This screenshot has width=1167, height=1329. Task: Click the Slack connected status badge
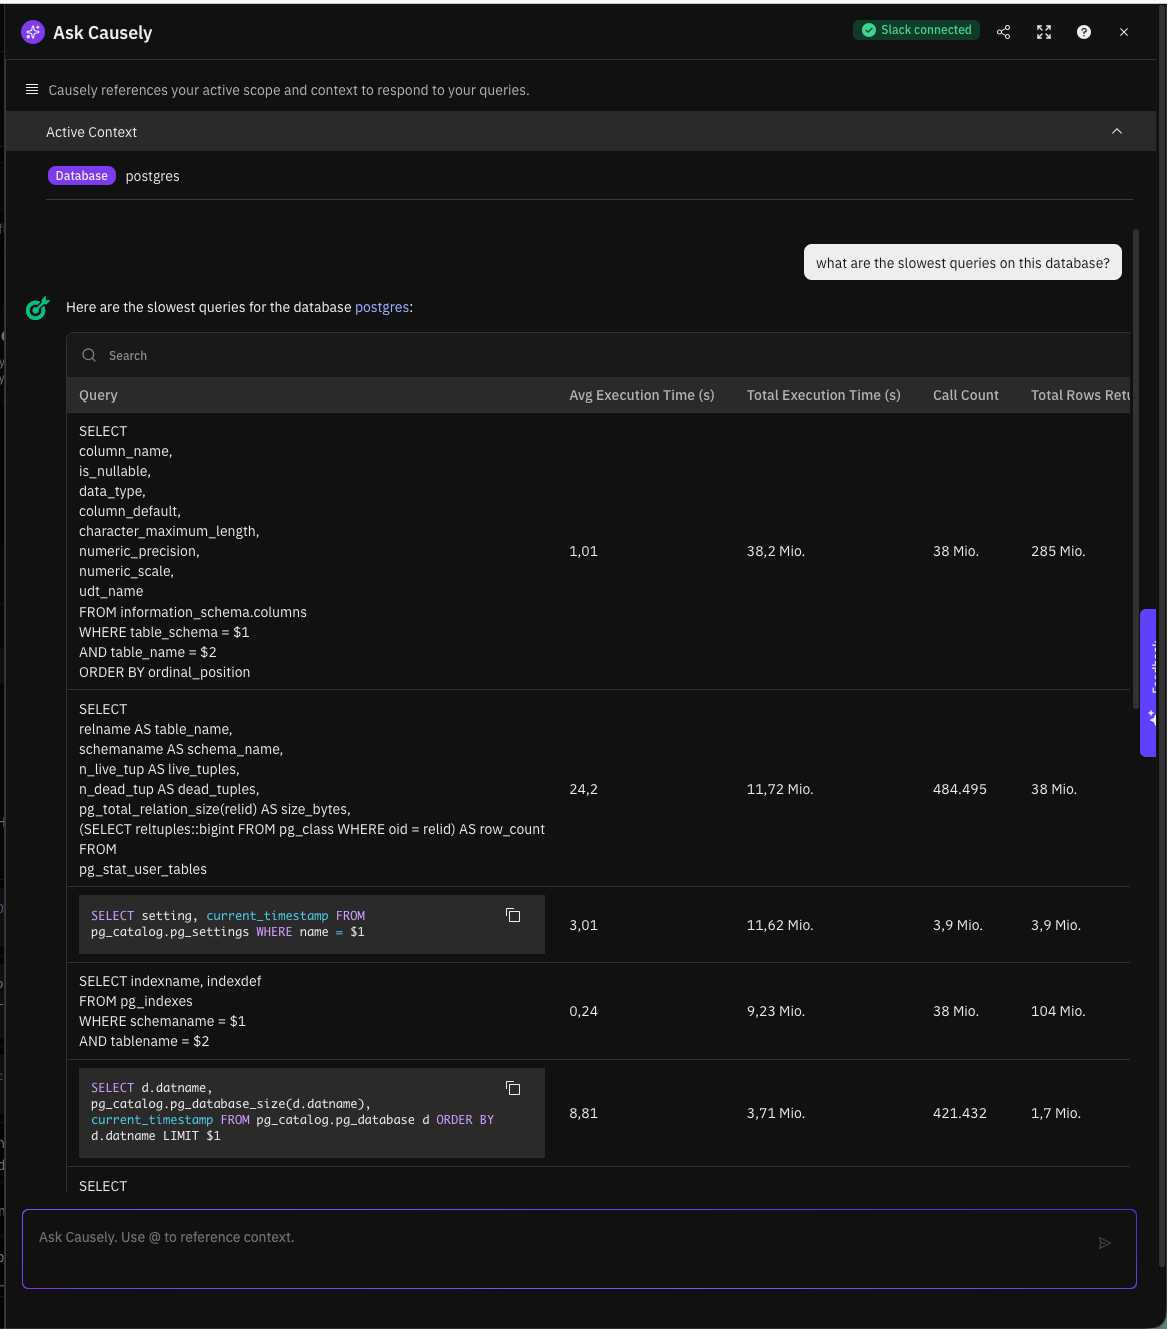pos(916,30)
